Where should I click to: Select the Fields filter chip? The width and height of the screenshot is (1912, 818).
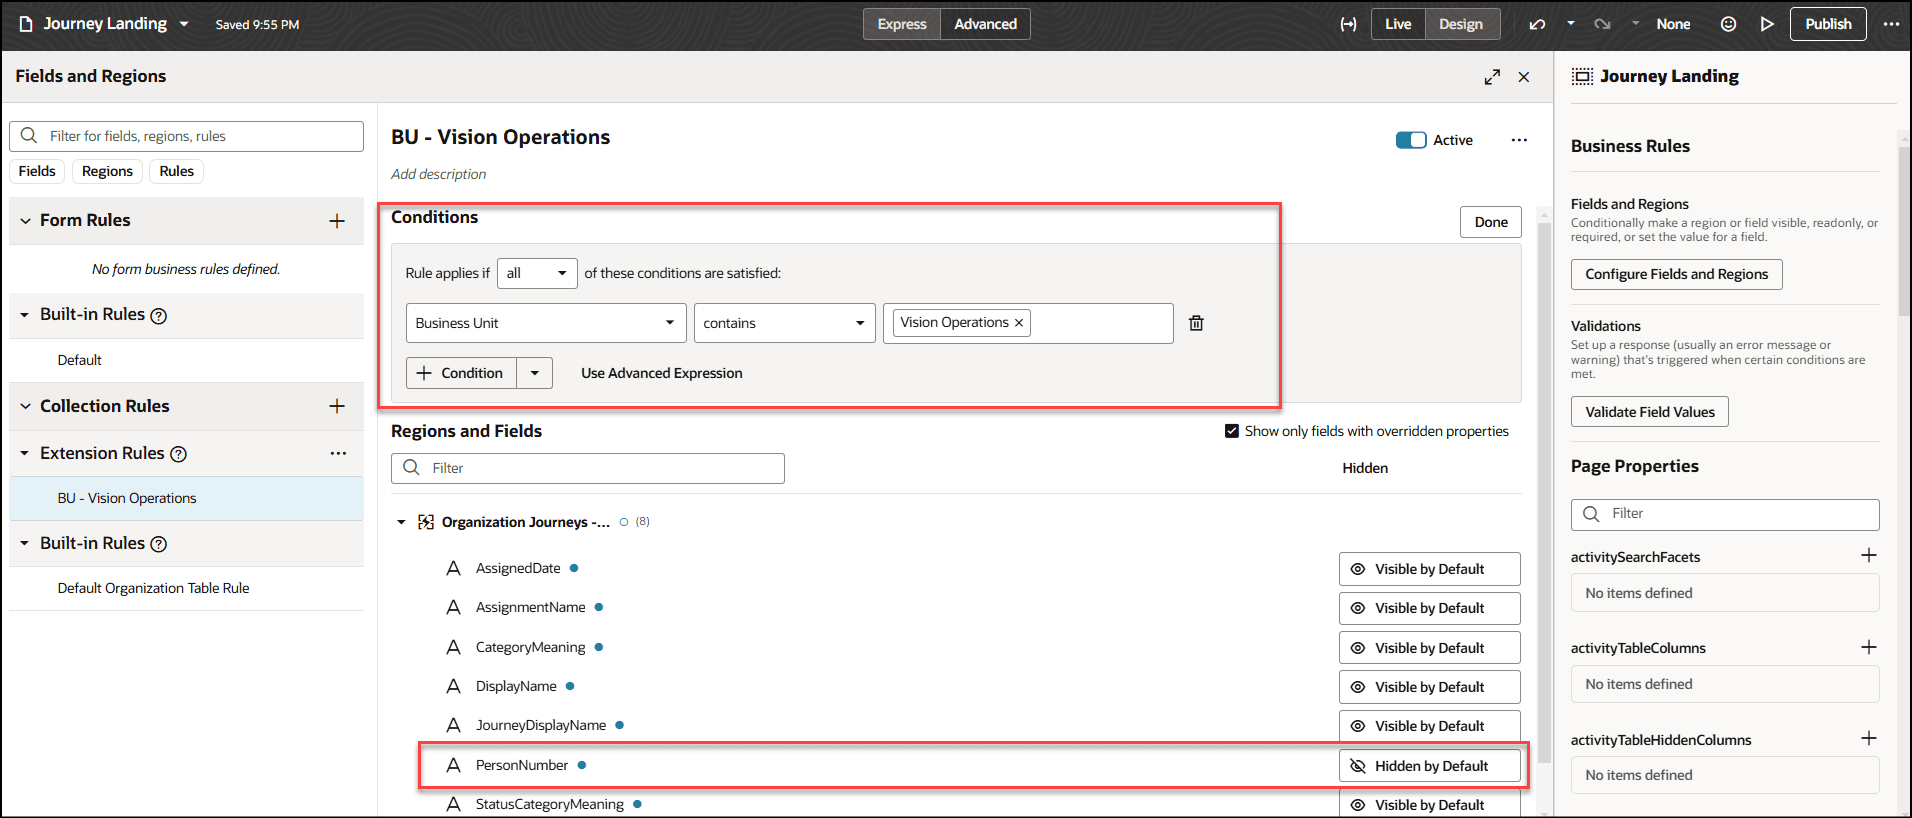point(37,171)
